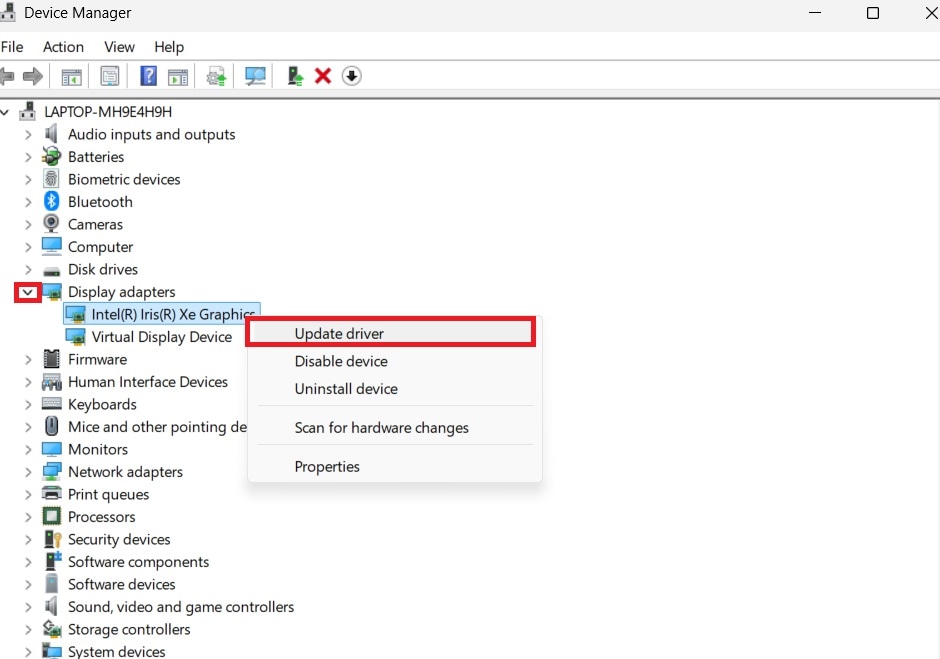Click red X Uninstall device toolbar icon
This screenshot has height=659, width=940.
(x=323, y=76)
